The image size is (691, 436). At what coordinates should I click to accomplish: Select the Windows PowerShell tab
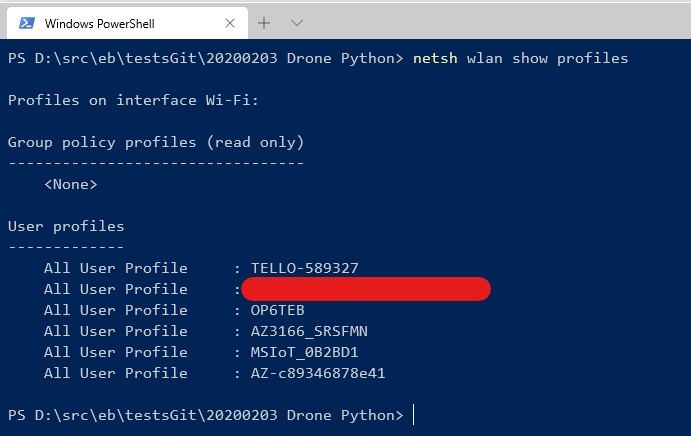point(108,23)
